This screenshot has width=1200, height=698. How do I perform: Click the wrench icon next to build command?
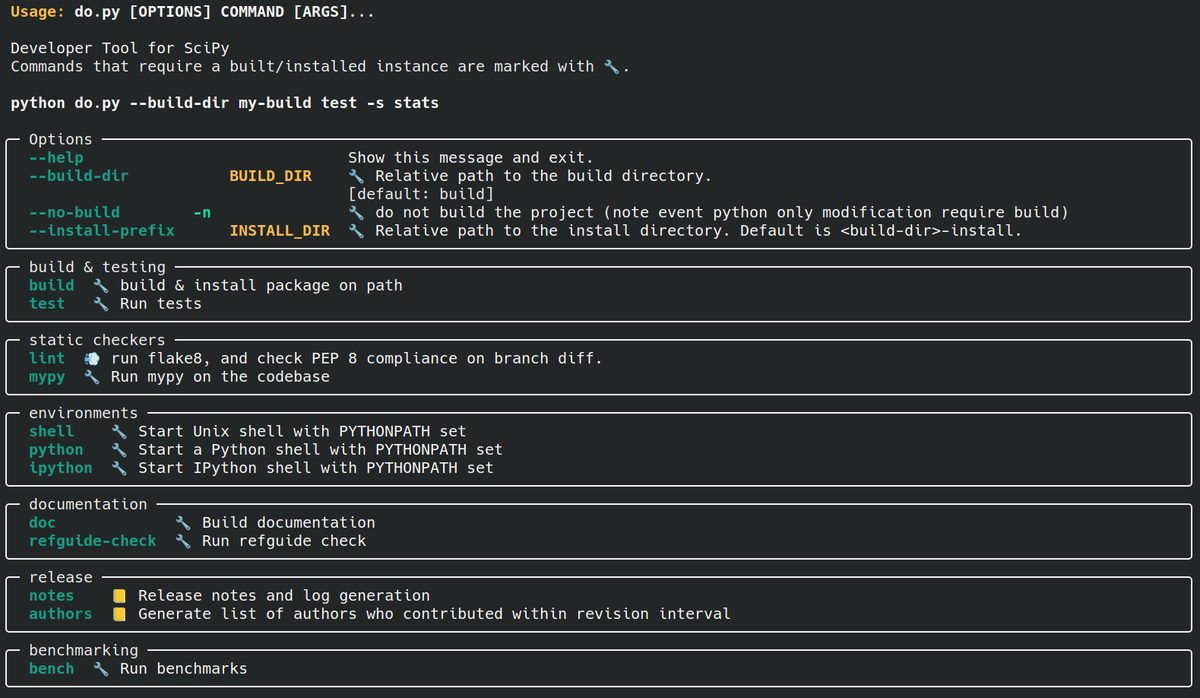click(x=100, y=285)
